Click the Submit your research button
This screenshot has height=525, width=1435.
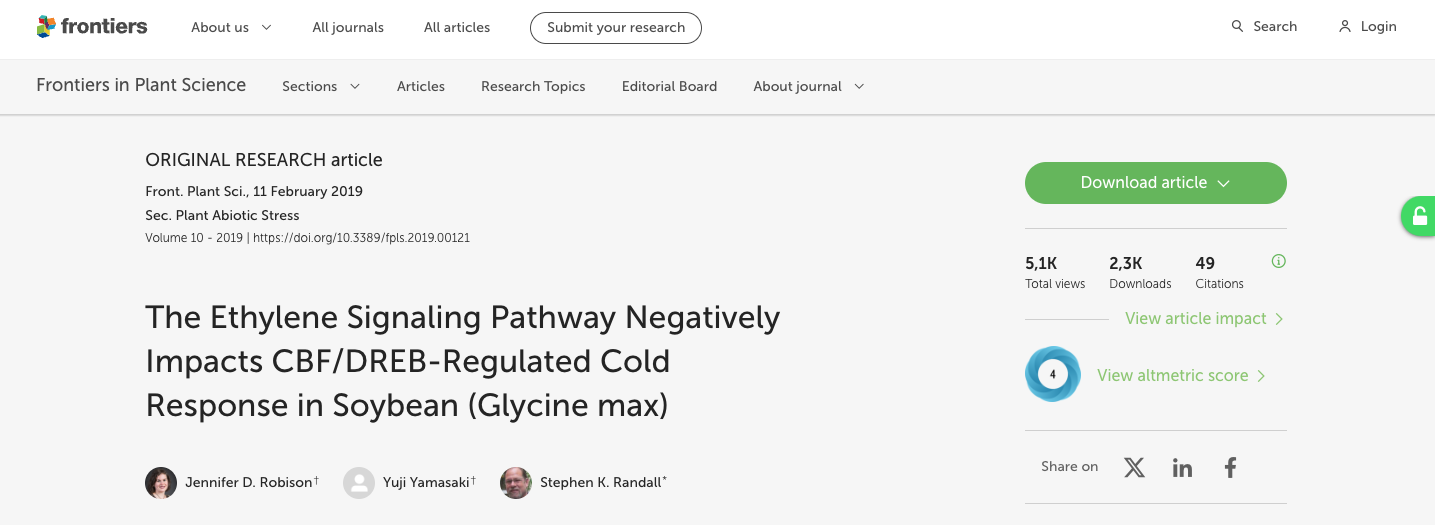pyautogui.click(x=616, y=28)
